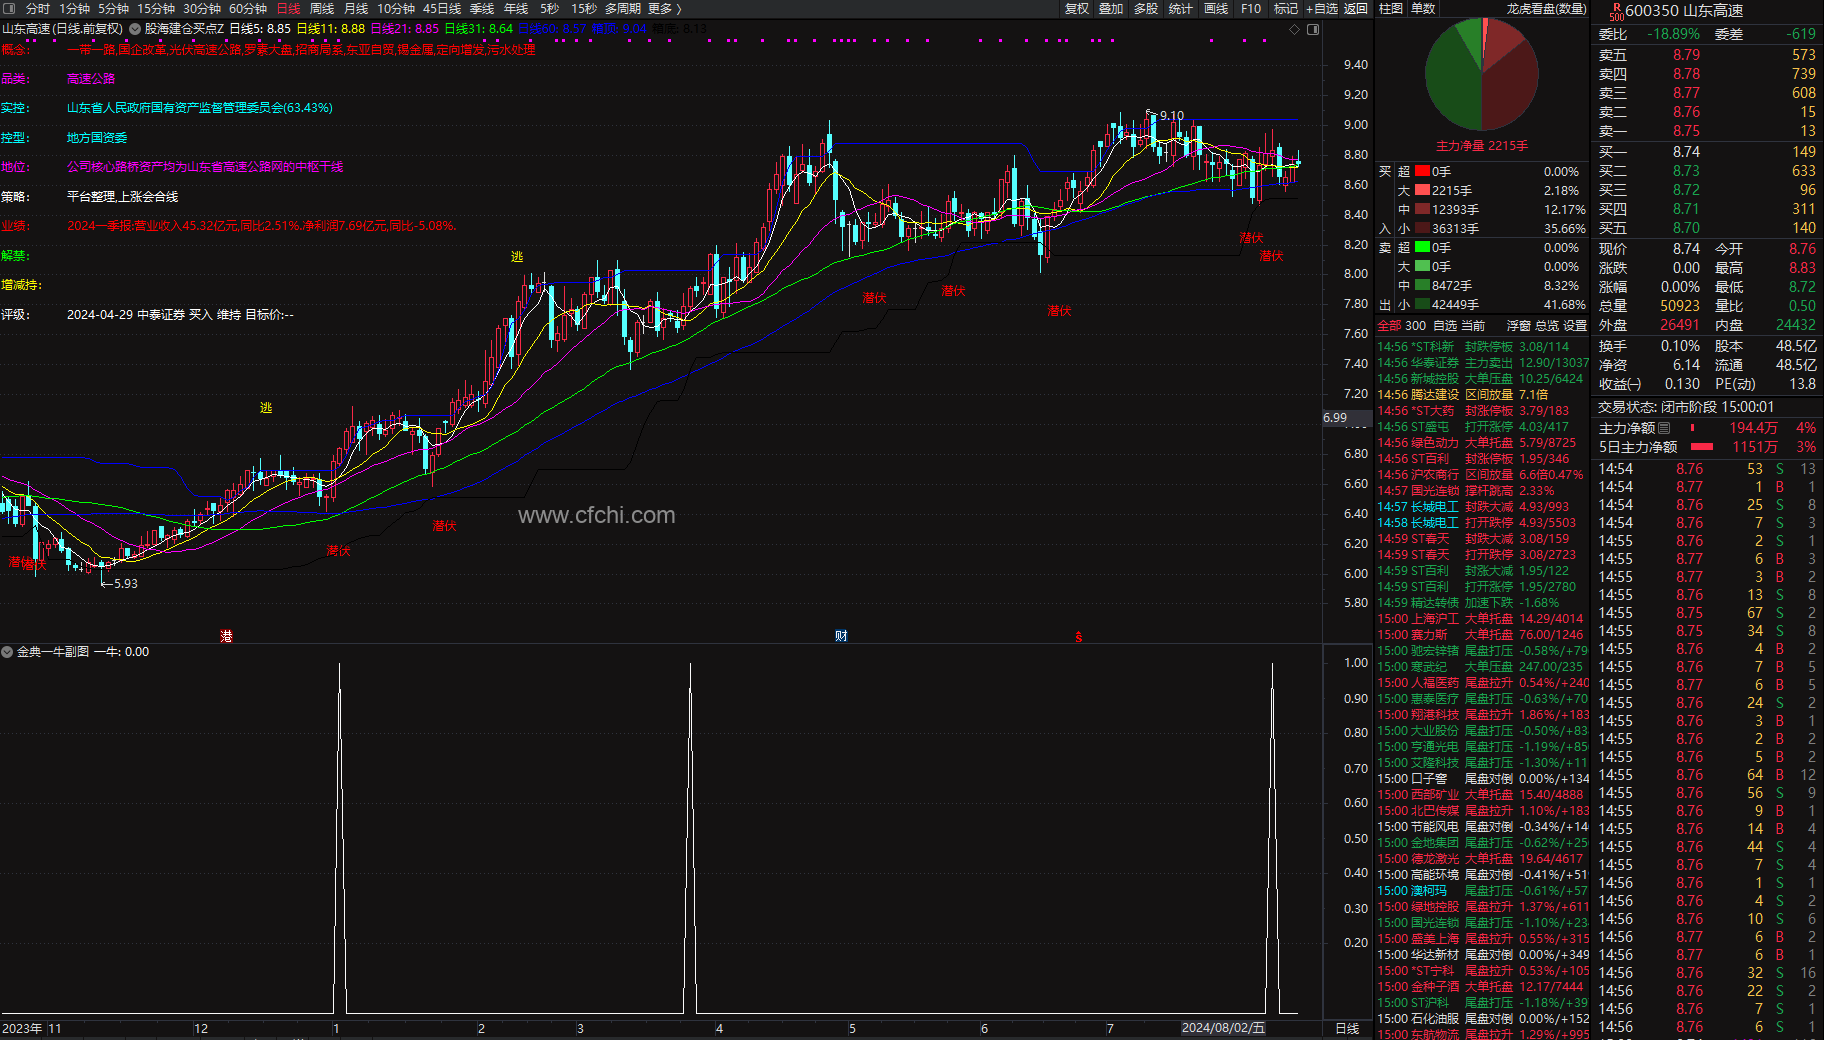Switch to 单数 order count view
The width and height of the screenshot is (1824, 1040).
pyautogui.click(x=1423, y=9)
